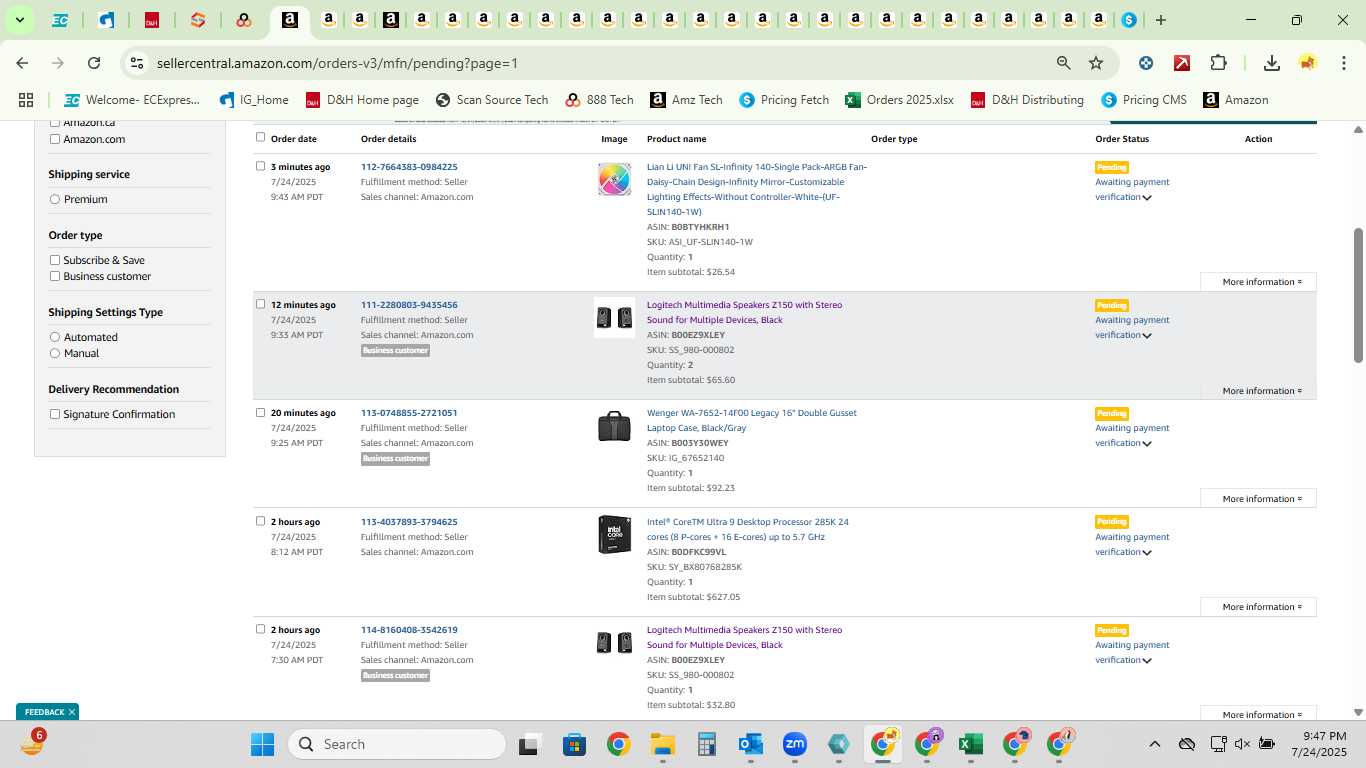Expand payment verification status for Intel order
The image size is (1366, 768).
(x=1147, y=553)
